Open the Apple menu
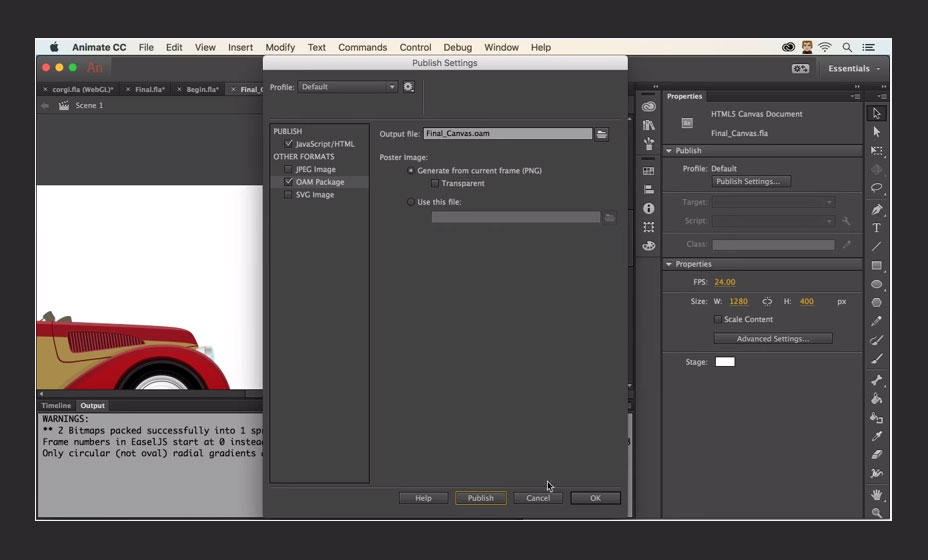Image resolution: width=928 pixels, height=560 pixels. 54,47
